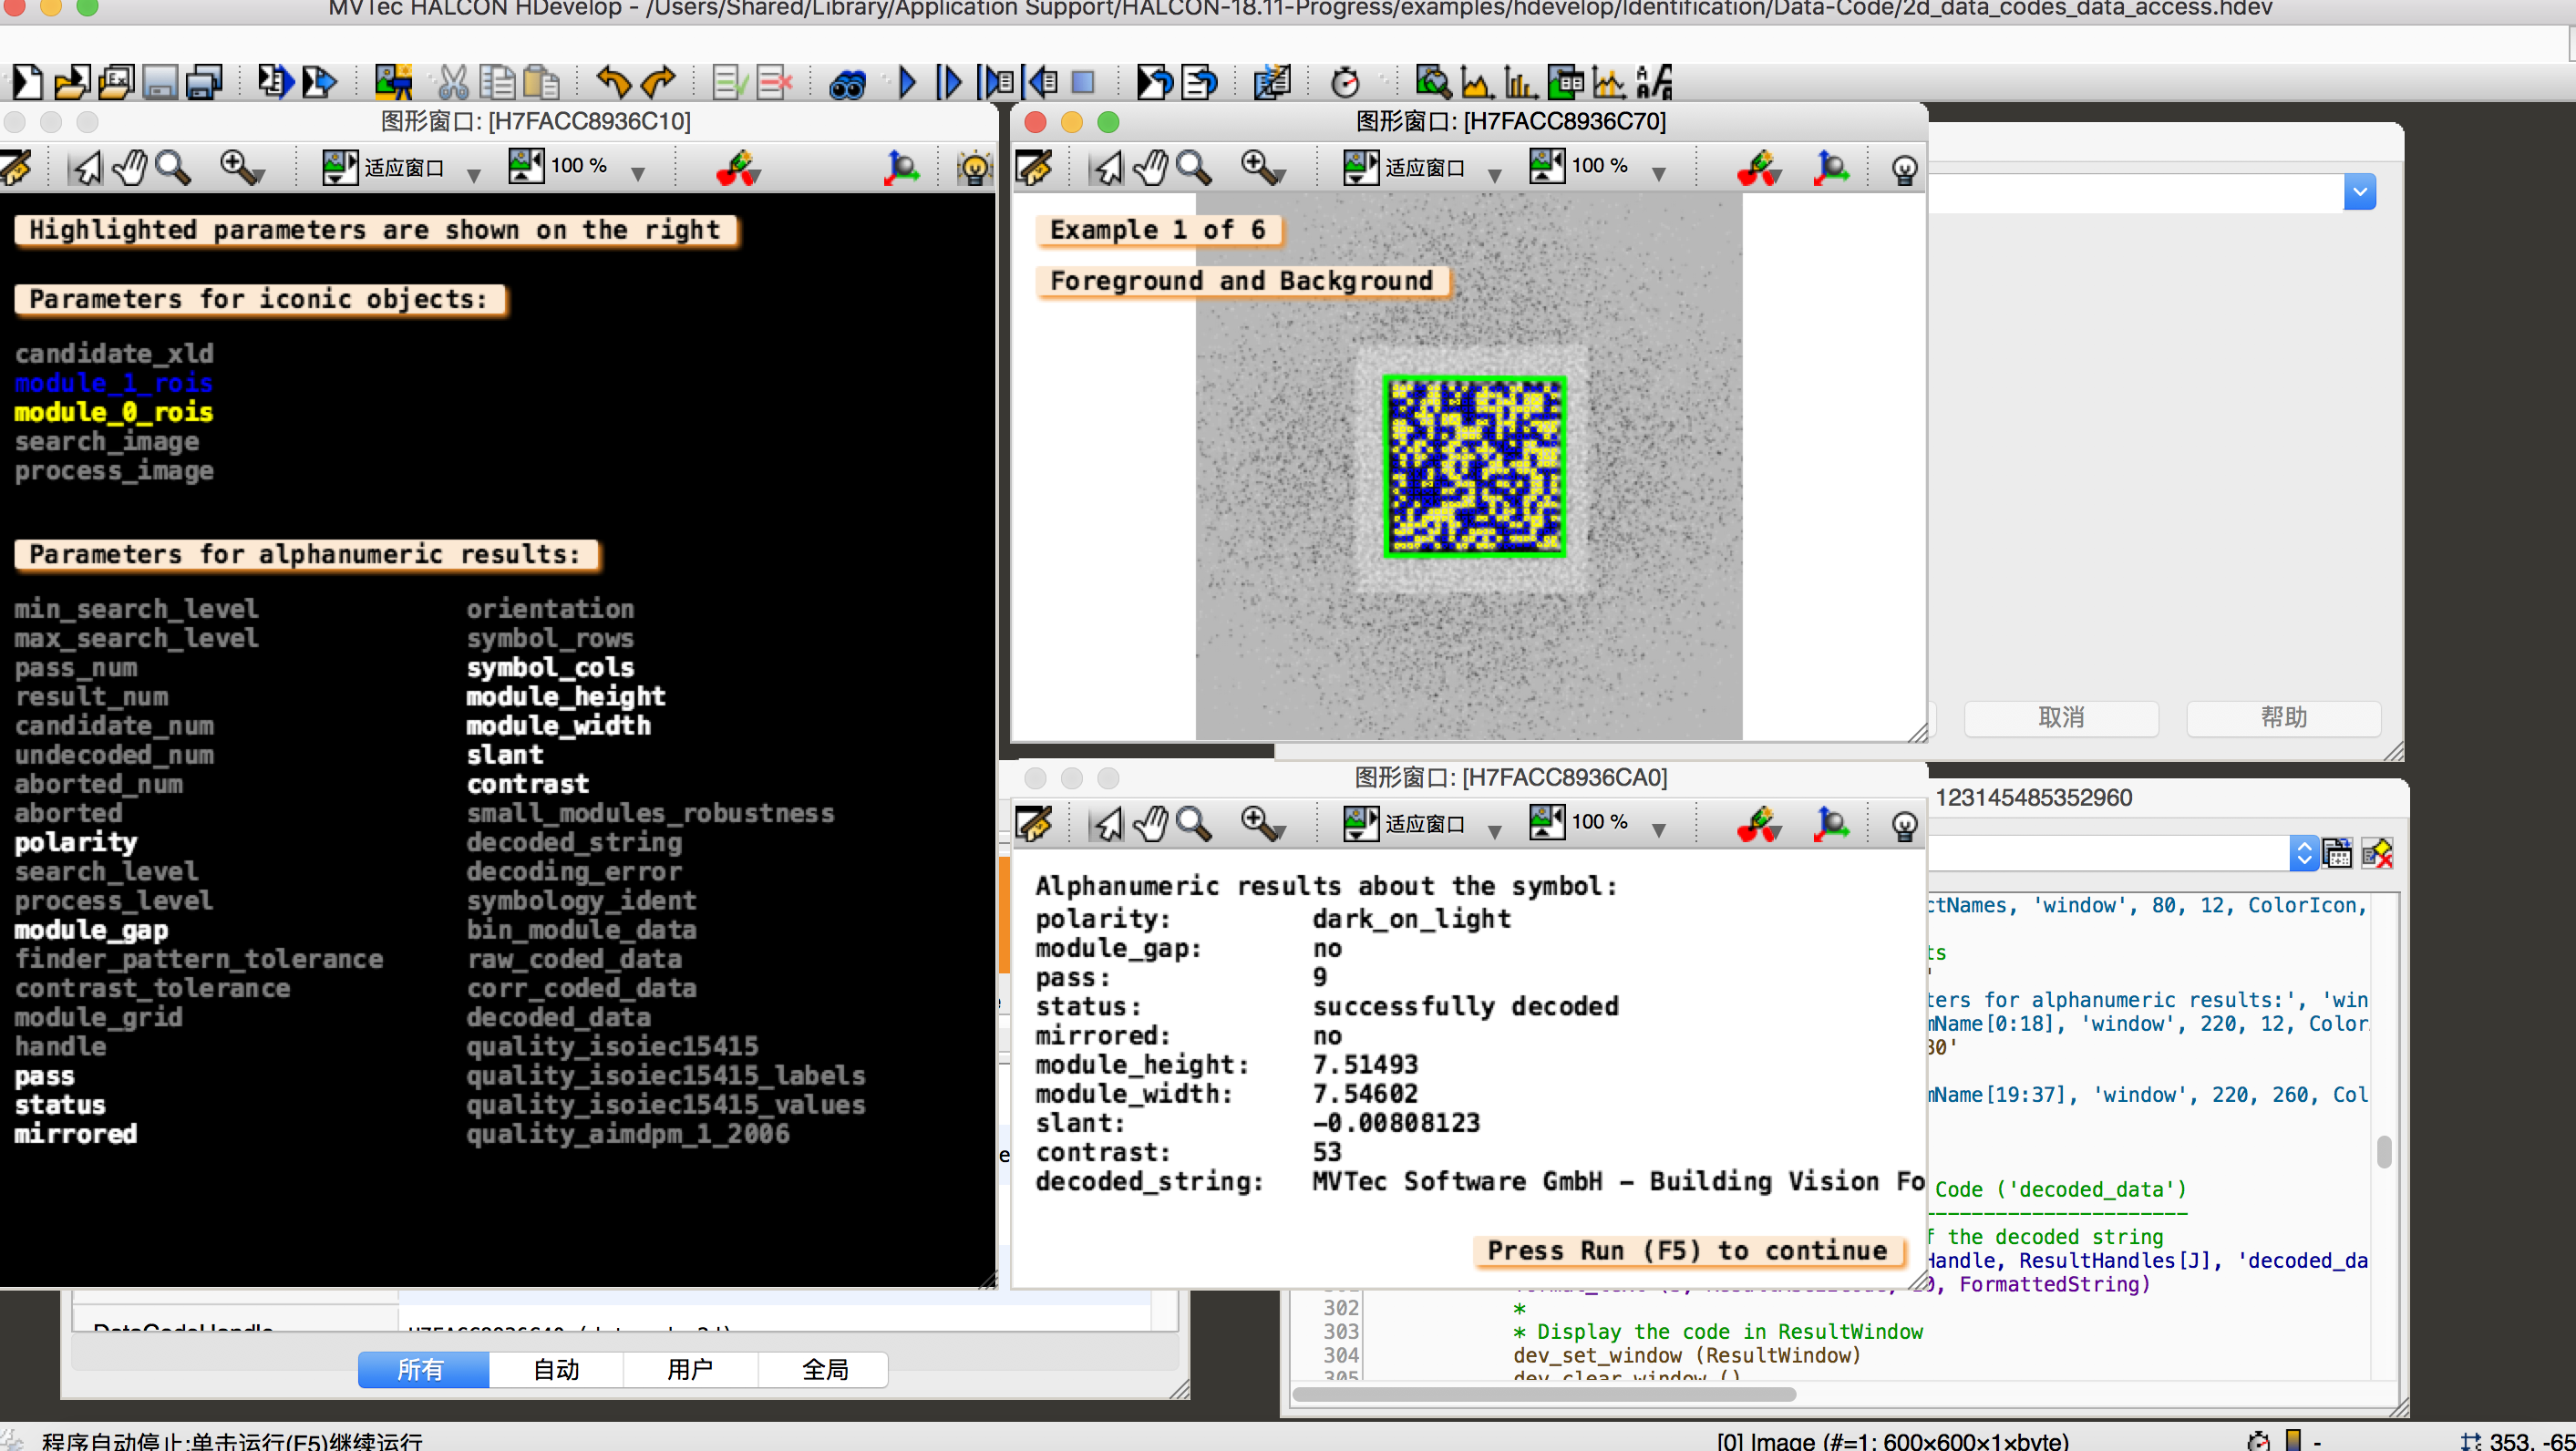Viewport: 2576px width, 1451px height.
Task: Switch to the 自动 variables tab
Action: point(556,1369)
